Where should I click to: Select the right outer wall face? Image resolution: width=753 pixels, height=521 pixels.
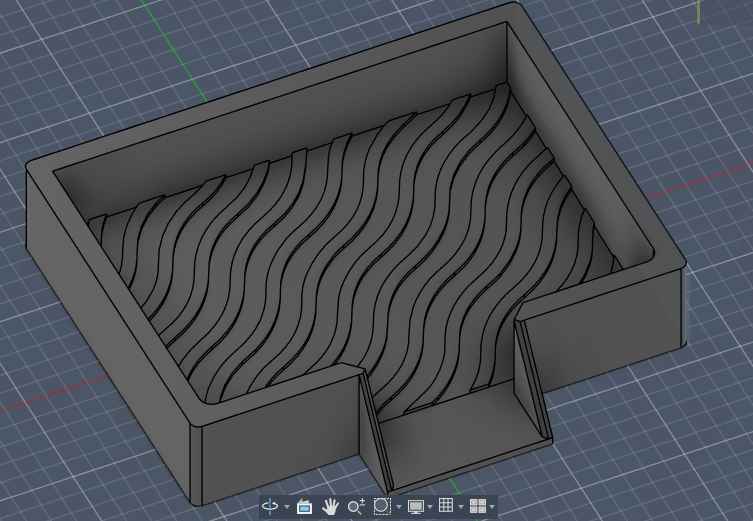point(605,331)
